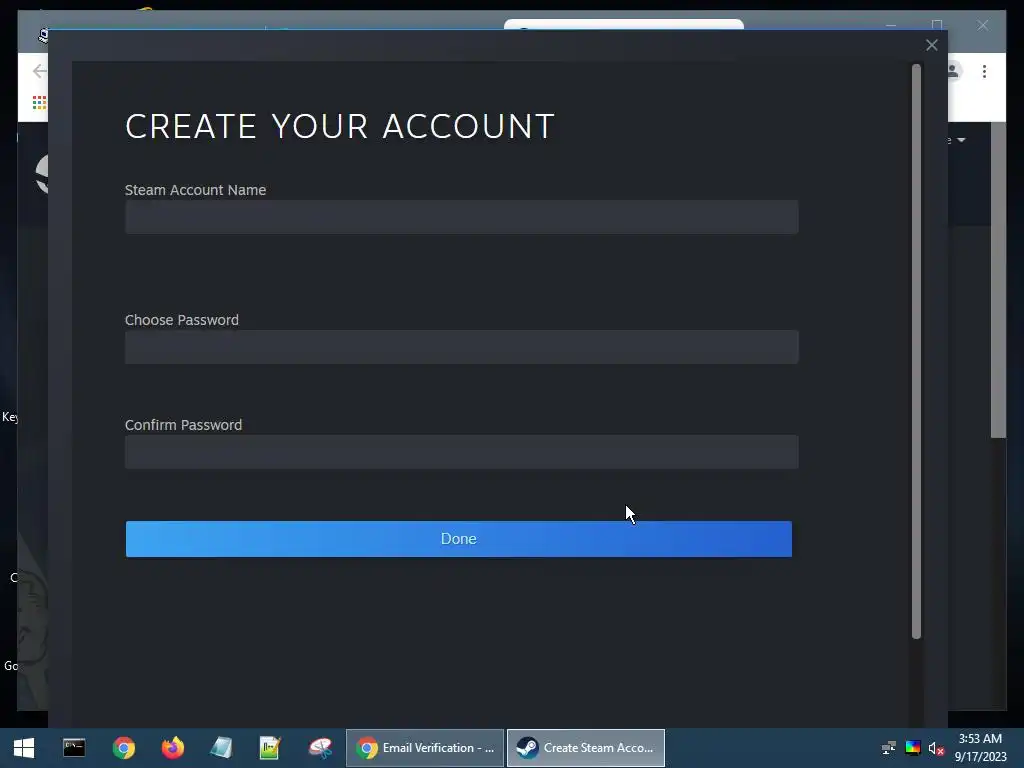Open the language dropdown arrow on the Steam page
1024x768 pixels.
coord(961,140)
